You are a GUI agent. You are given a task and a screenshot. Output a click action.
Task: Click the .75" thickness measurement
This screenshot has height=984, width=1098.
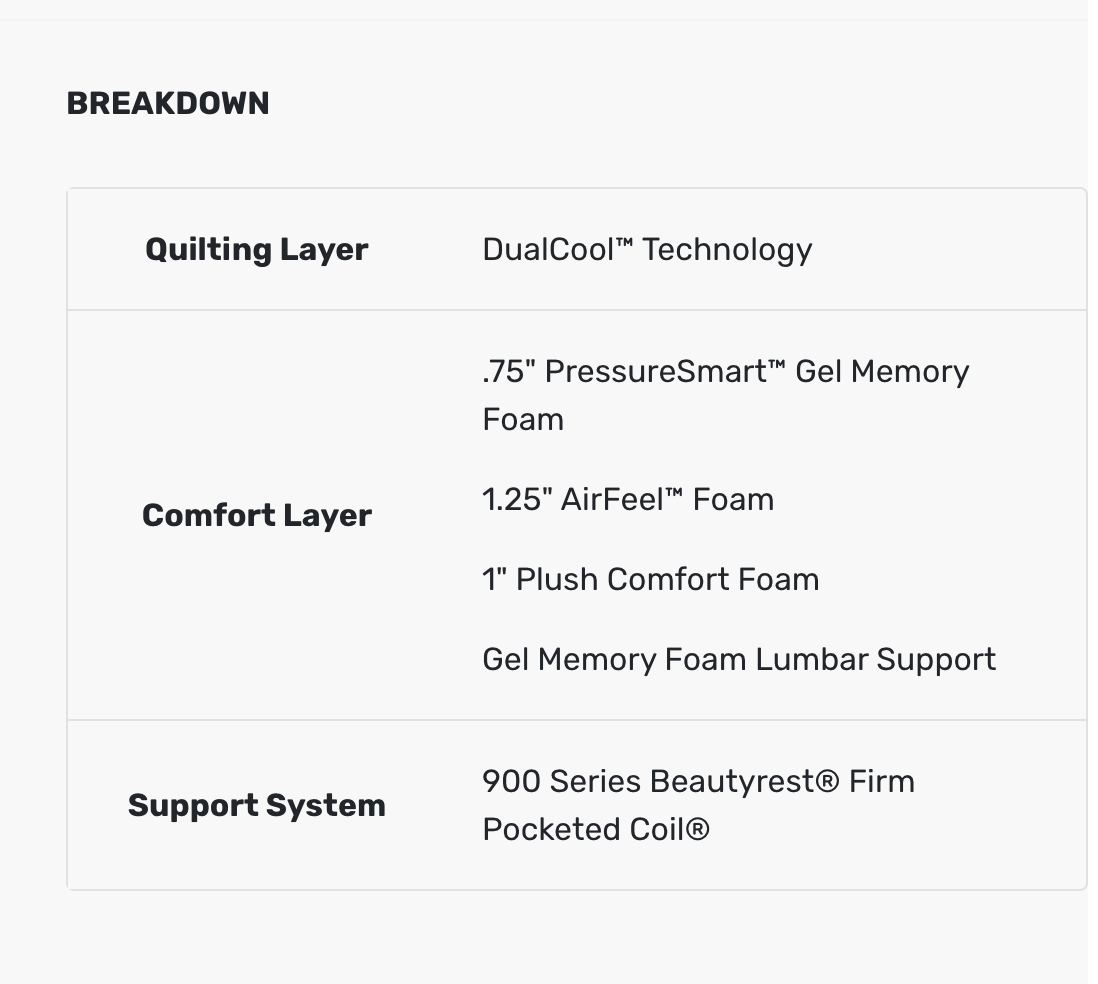coord(509,372)
